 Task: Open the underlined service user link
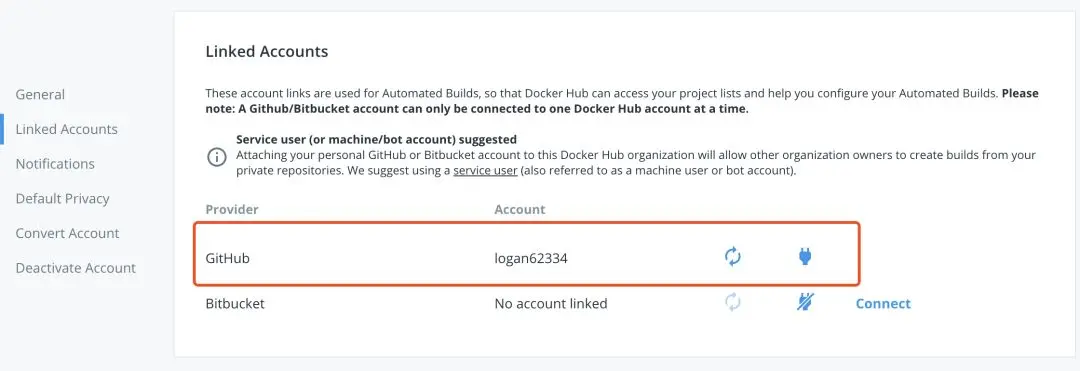click(485, 171)
